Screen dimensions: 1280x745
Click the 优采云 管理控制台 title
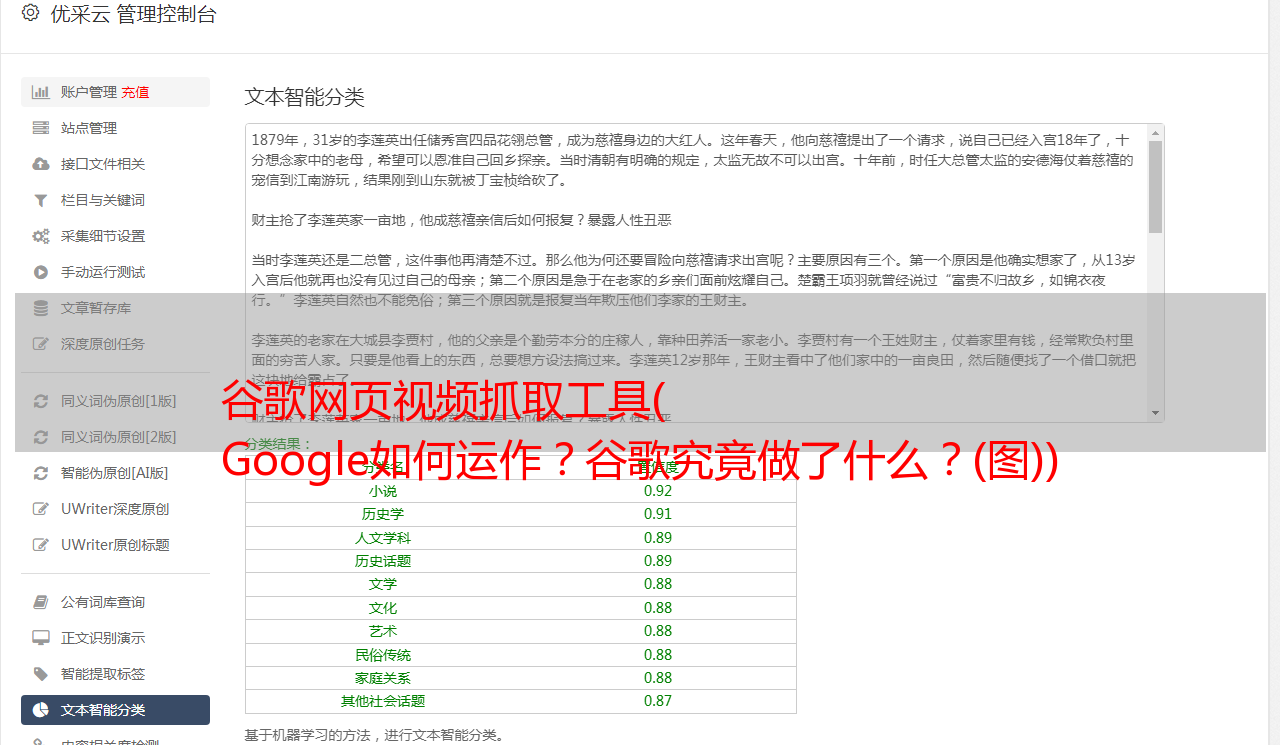pyautogui.click(x=133, y=14)
